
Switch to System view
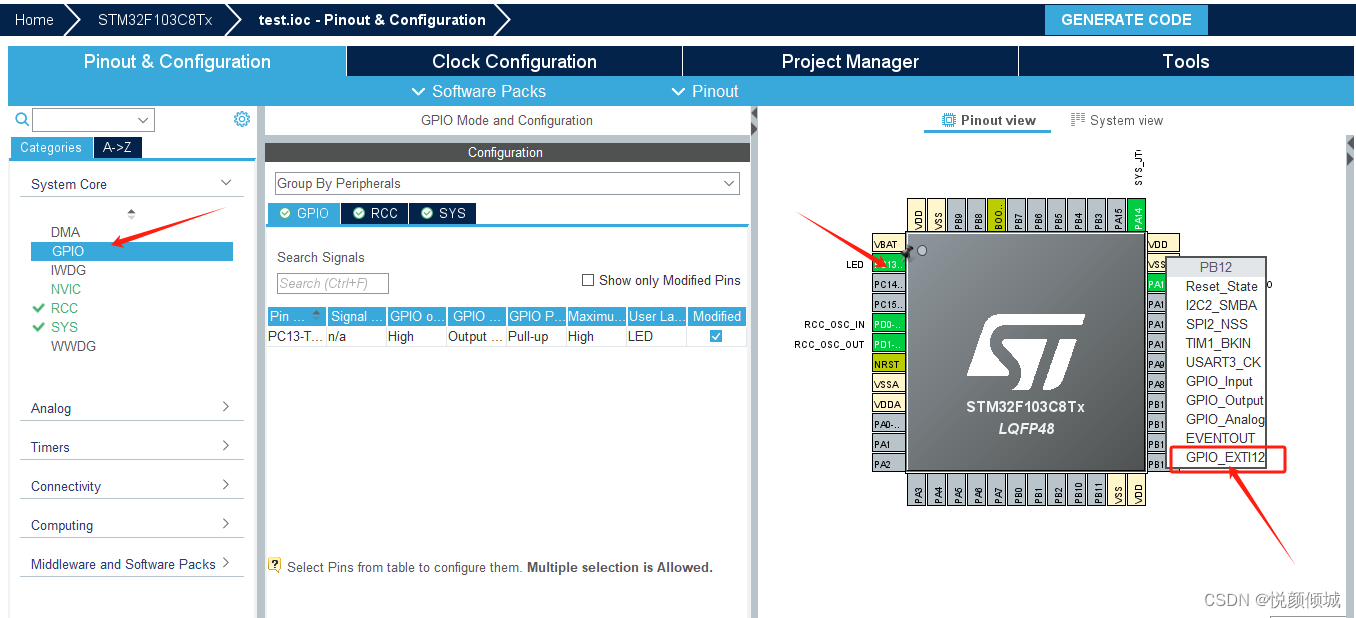pos(1117,120)
